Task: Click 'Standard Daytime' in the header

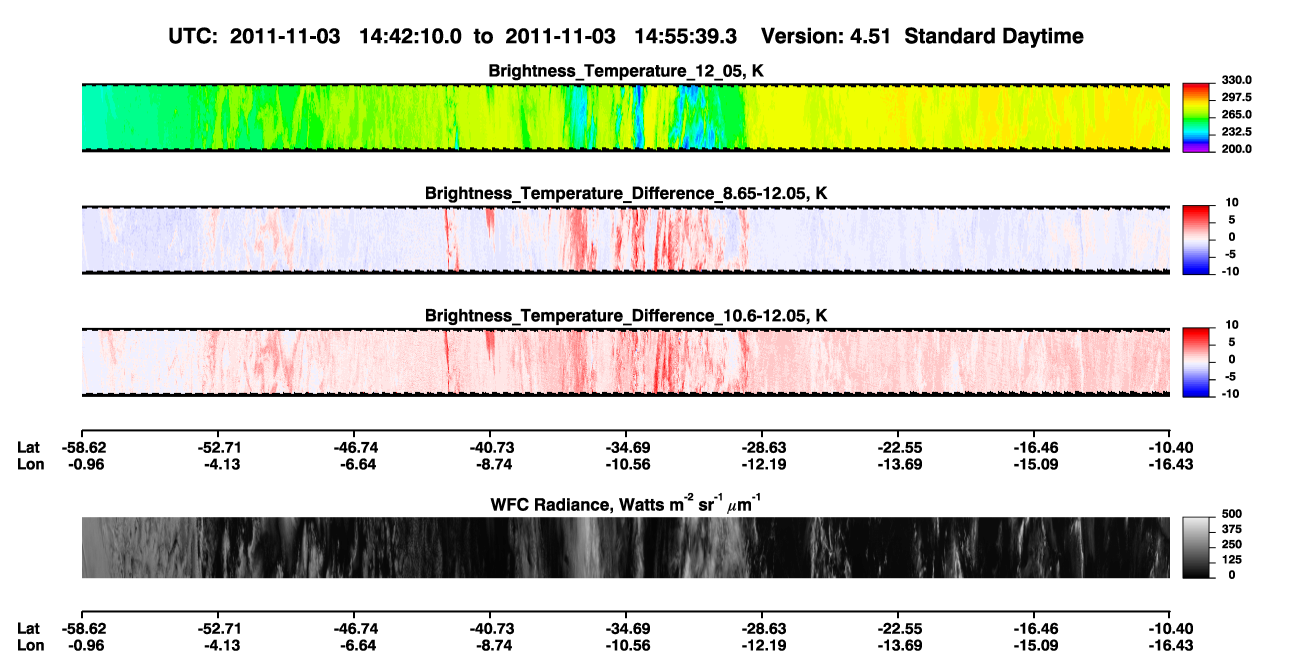Action: tap(994, 37)
